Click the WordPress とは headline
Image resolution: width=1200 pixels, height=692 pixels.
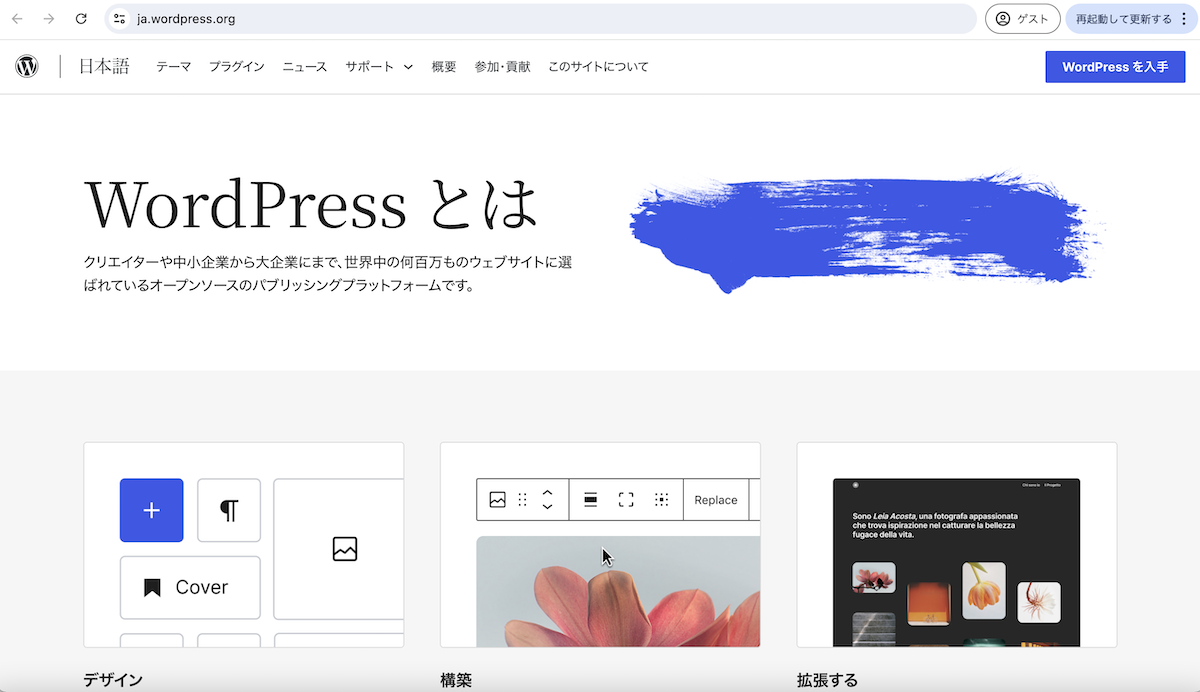click(x=312, y=203)
